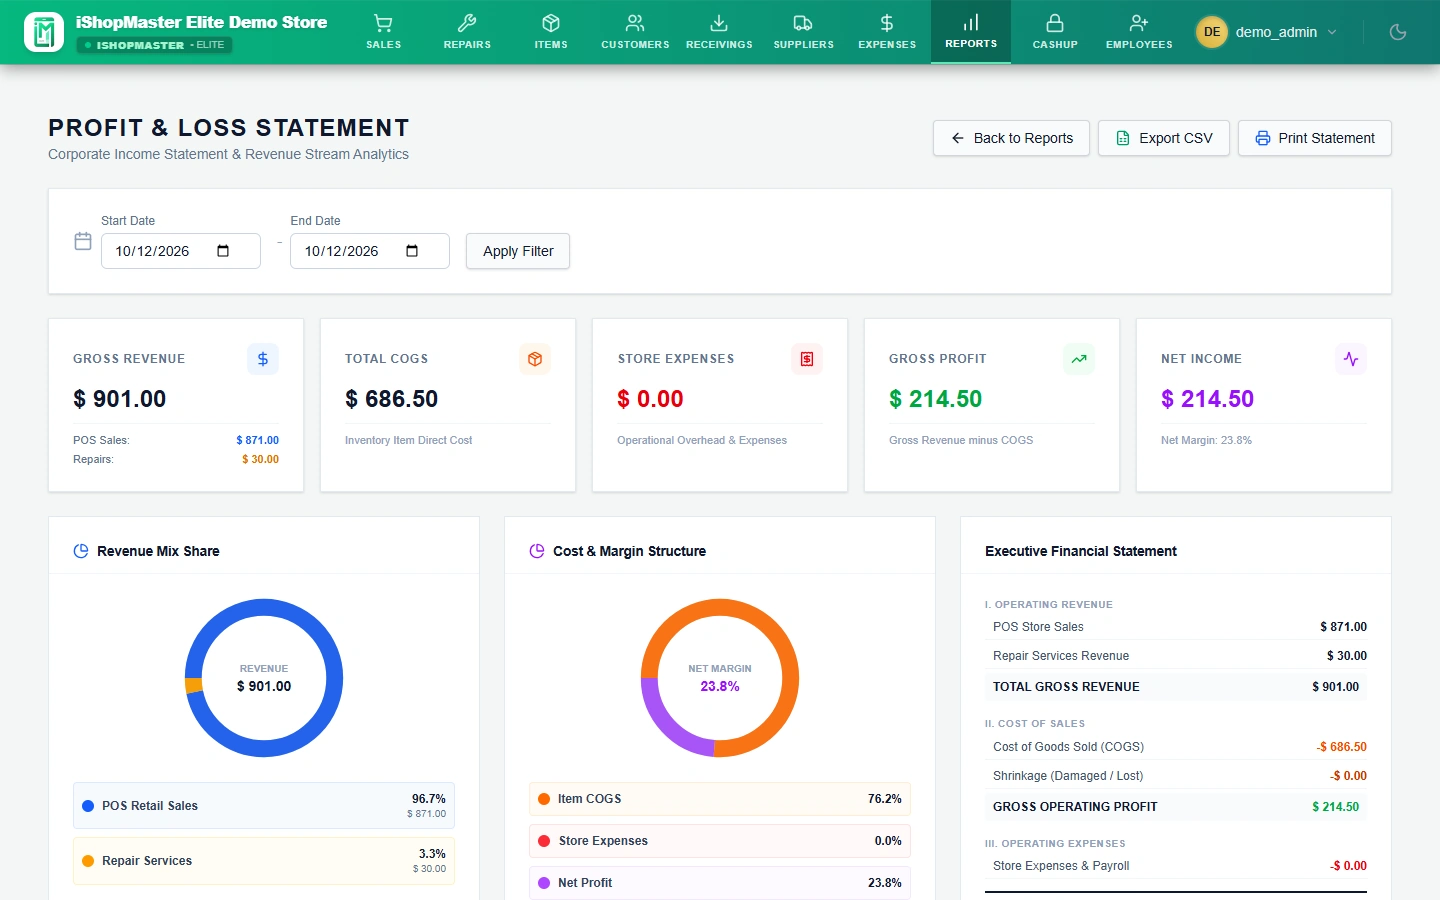Viewport: 1440px width, 900px height.
Task: Click the orange Repair Services legend dot
Action: [x=88, y=861]
